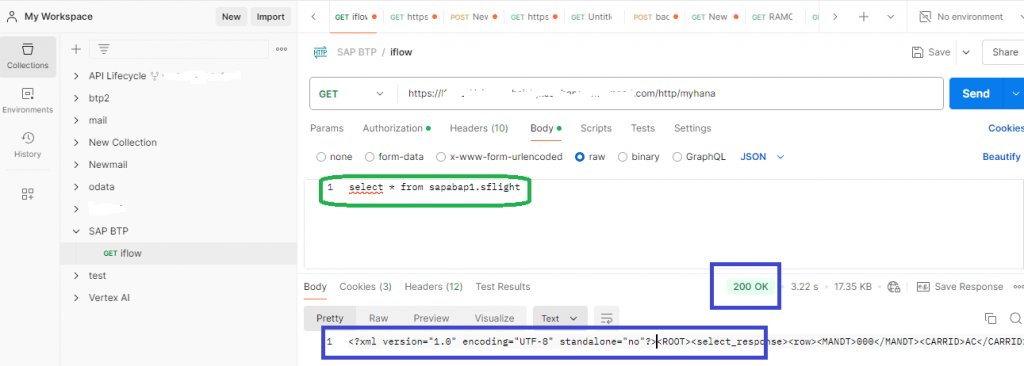Click the Share button
The width and height of the screenshot is (1024, 366).
click(x=1004, y=52)
